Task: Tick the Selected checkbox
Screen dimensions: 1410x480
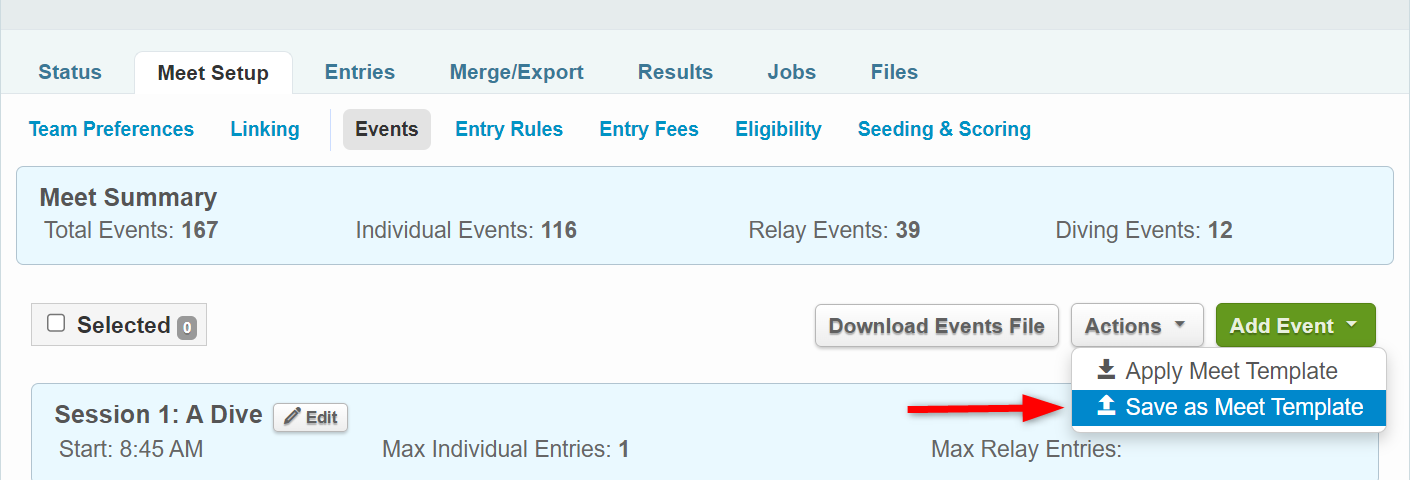Action: tap(57, 323)
